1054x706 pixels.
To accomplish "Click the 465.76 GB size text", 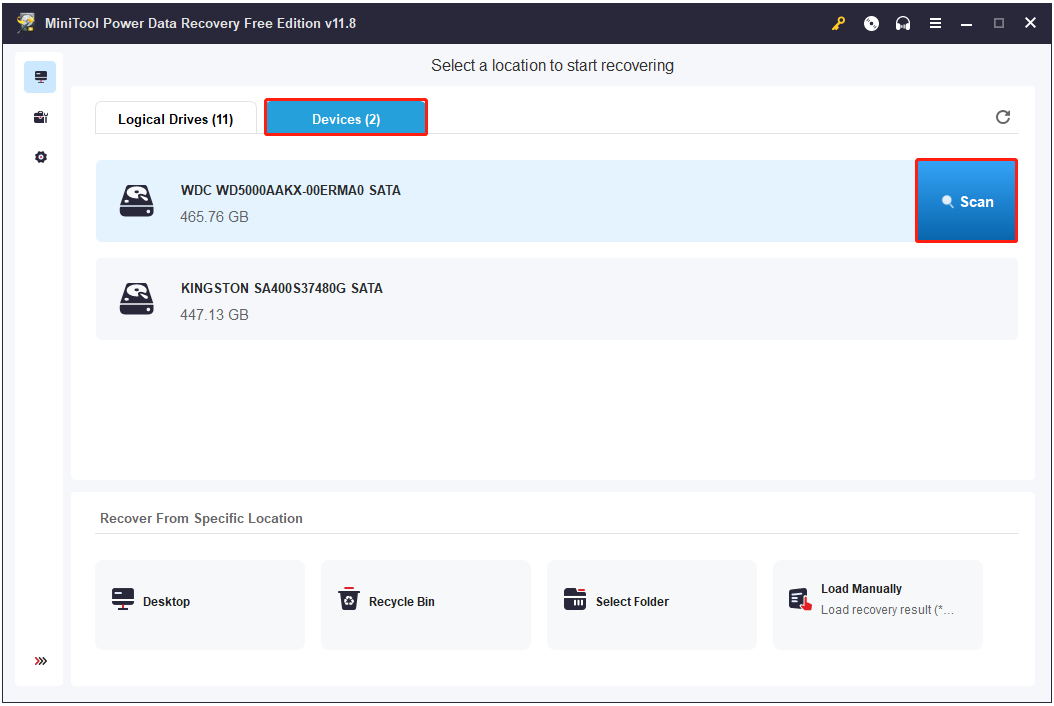I will point(214,217).
